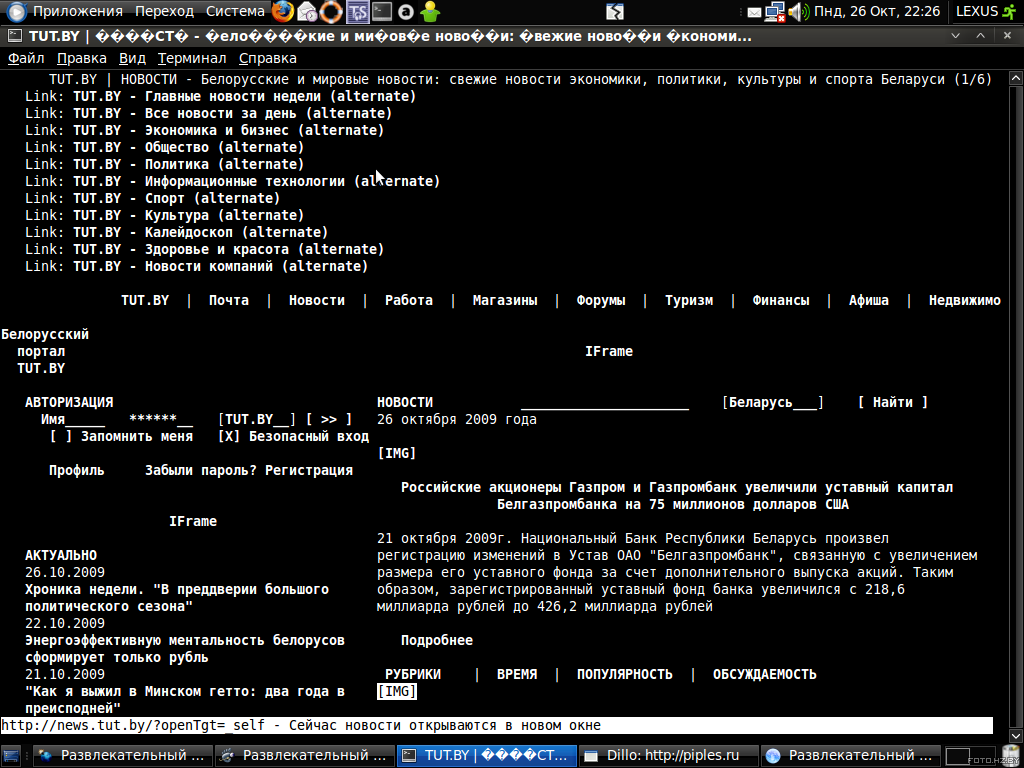
Task: Open the Подробнее link
Action: 437,640
